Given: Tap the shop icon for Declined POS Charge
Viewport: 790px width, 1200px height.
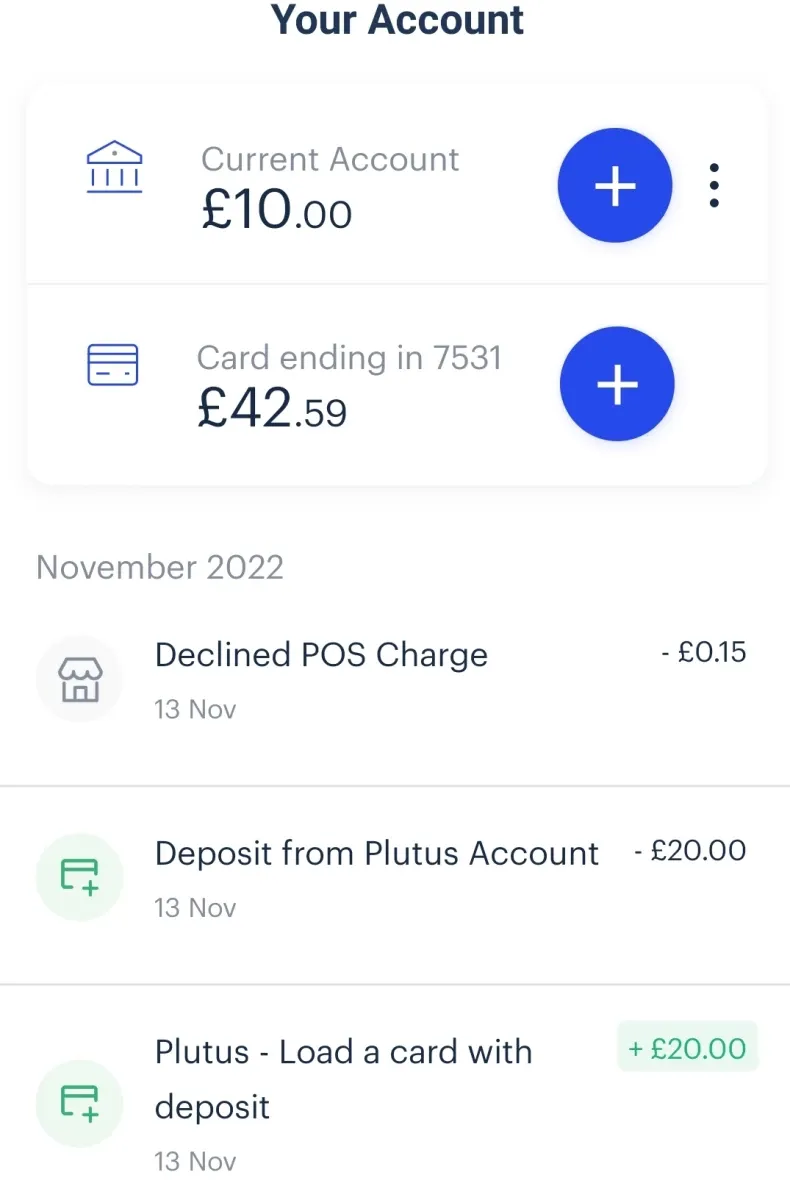Looking at the screenshot, I should (79, 680).
